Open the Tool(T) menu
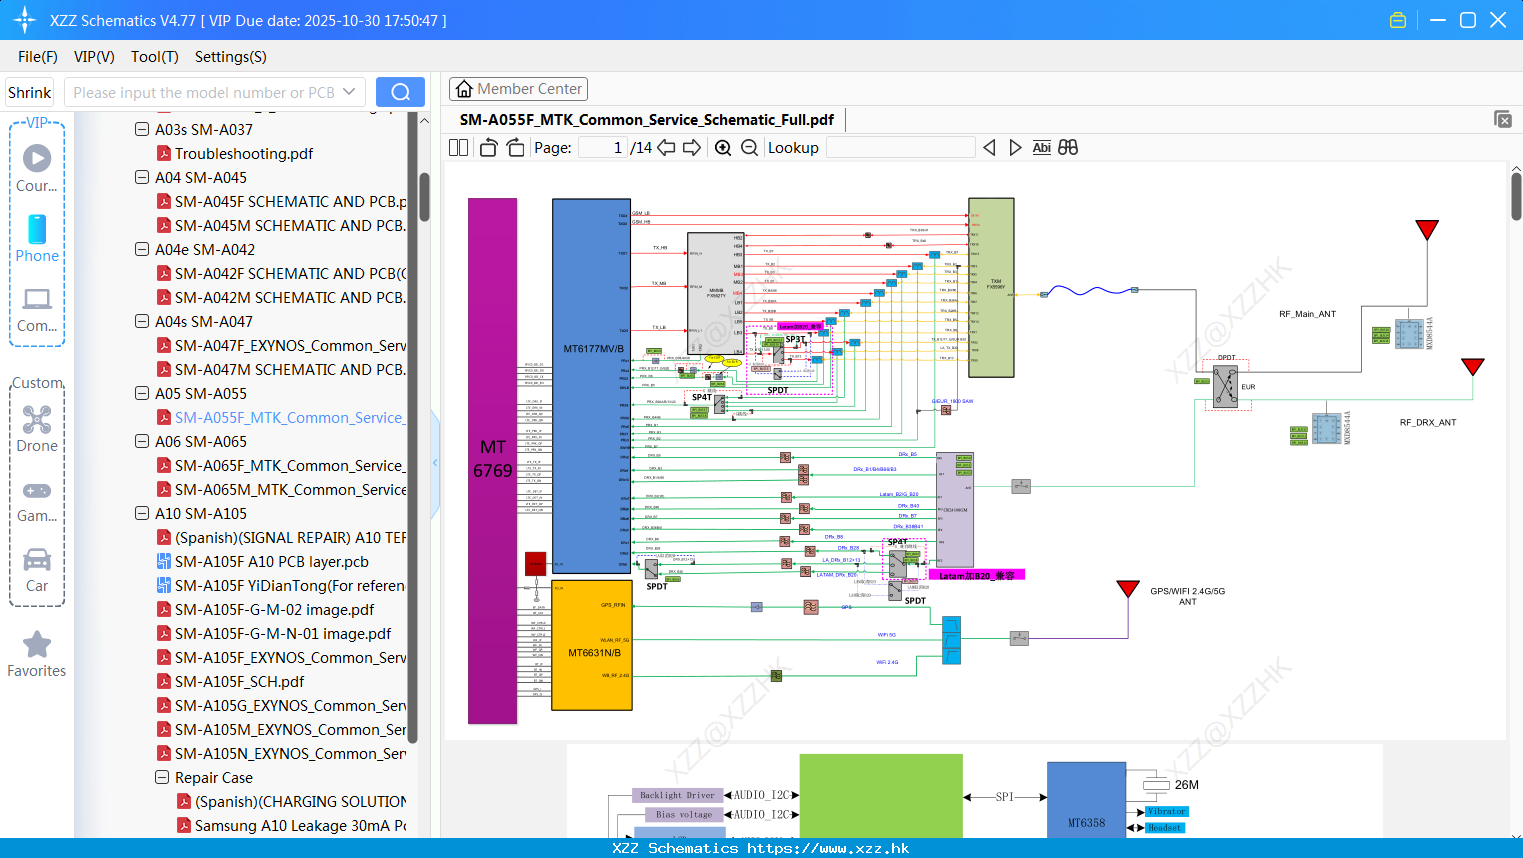Screen dimensions: 1523x858 pos(155,57)
